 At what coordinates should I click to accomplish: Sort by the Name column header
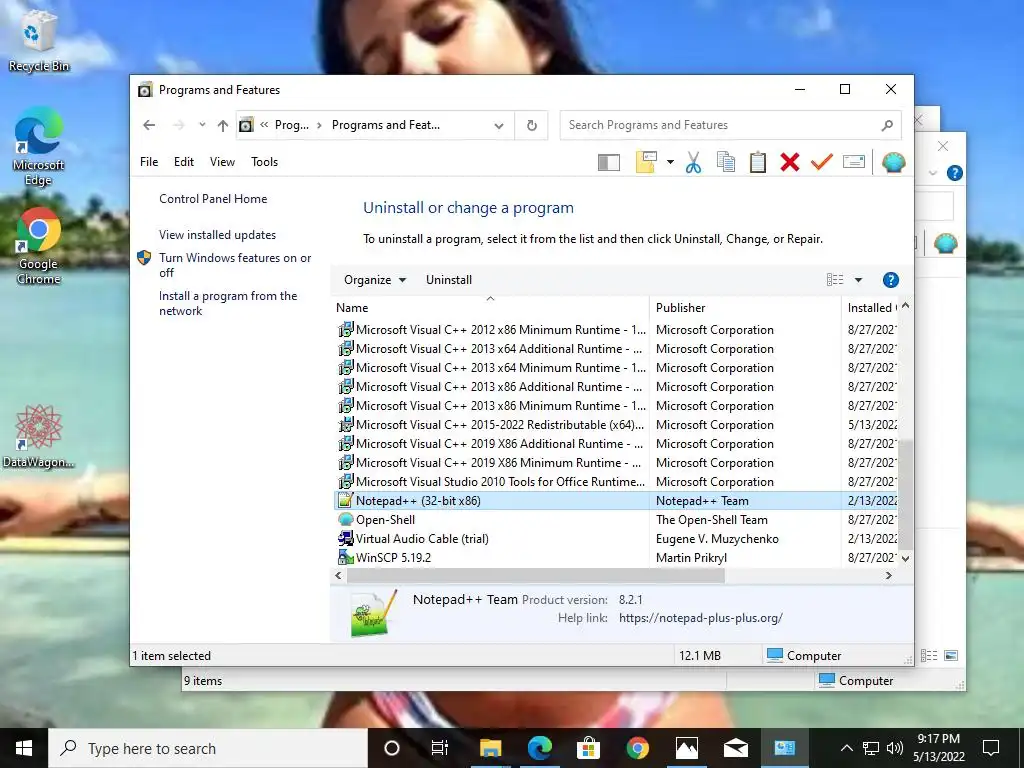coord(490,308)
